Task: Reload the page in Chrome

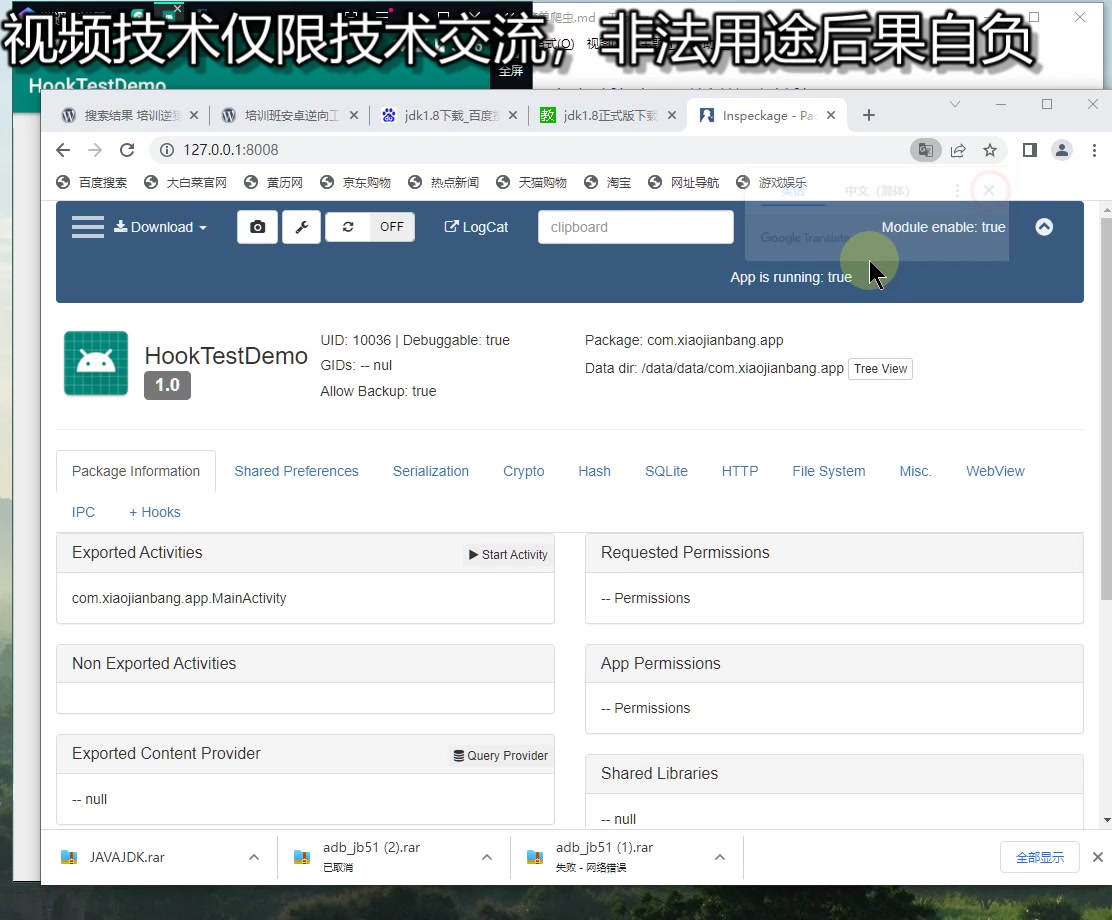Action: click(x=127, y=149)
